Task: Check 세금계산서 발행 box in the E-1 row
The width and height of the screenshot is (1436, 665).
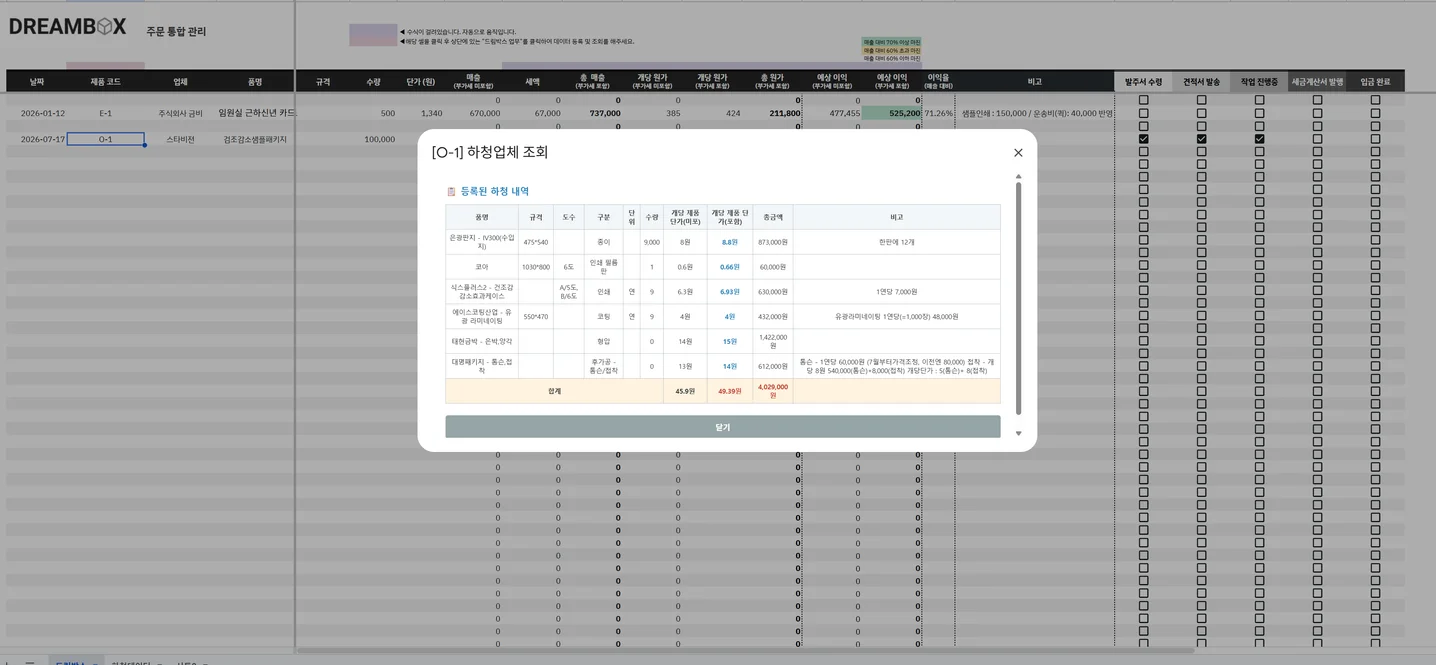Action: [1317, 113]
